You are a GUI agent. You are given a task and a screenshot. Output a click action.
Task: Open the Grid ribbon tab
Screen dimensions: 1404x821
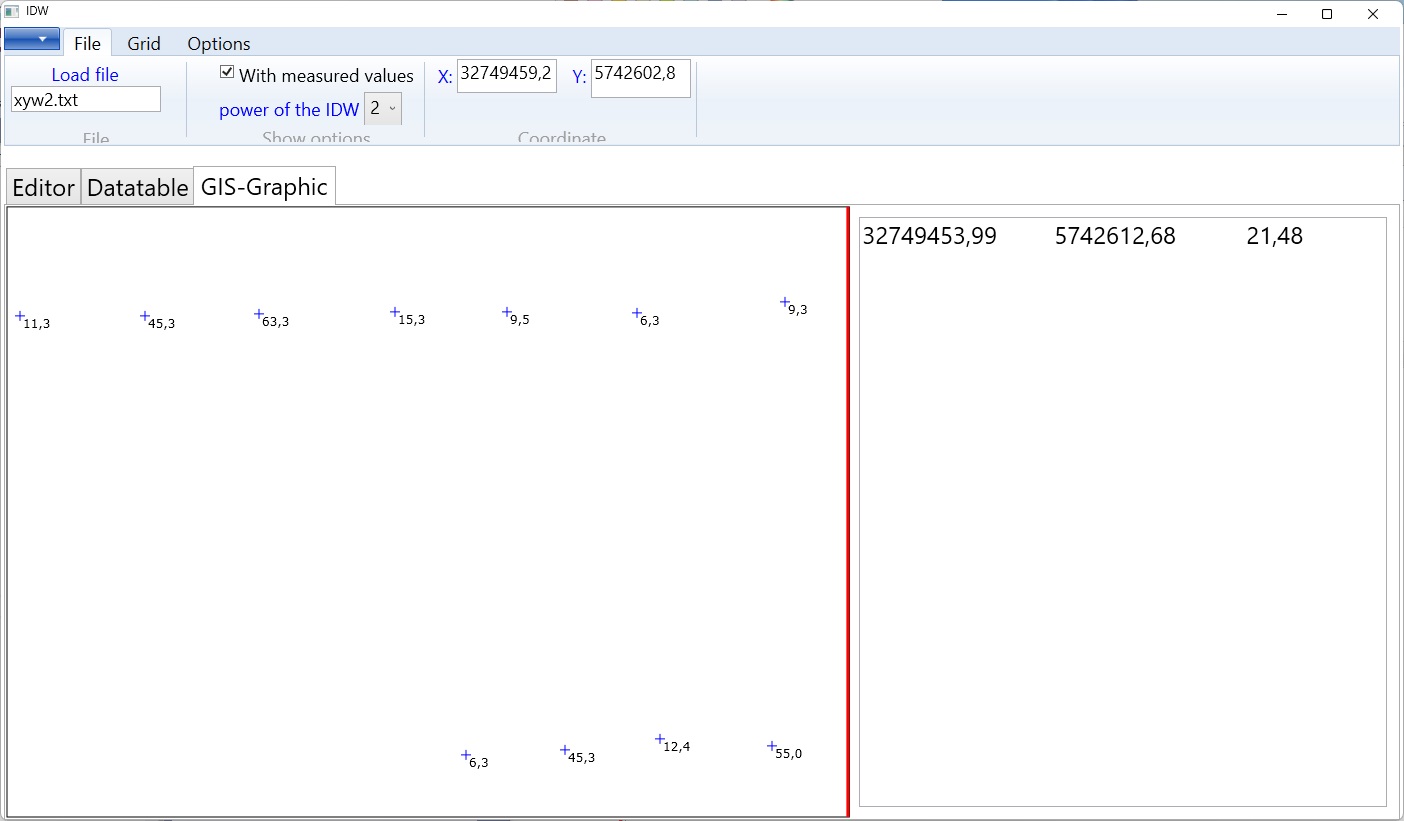point(144,43)
